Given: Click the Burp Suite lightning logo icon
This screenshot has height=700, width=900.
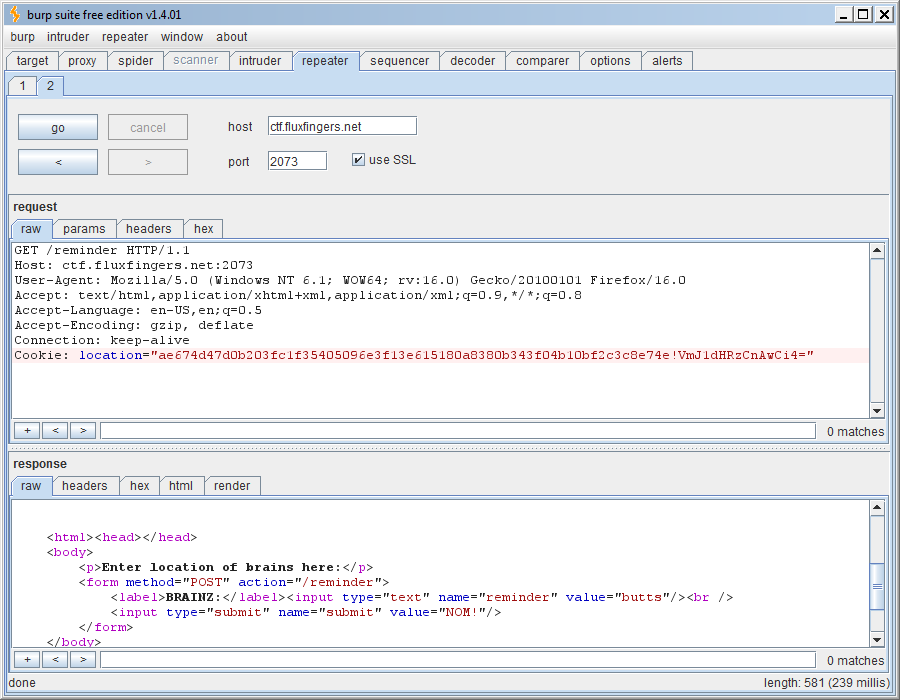Looking at the screenshot, I should 14,14.
